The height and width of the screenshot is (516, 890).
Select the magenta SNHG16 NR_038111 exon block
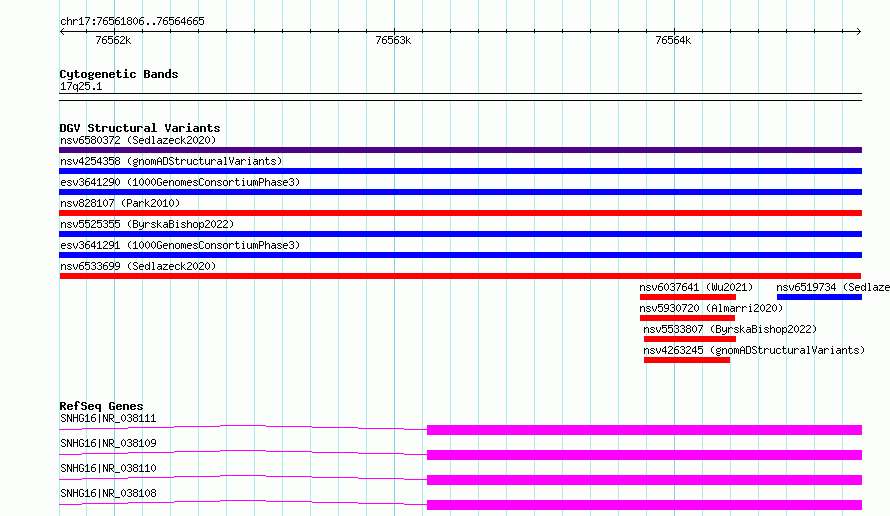point(644,430)
